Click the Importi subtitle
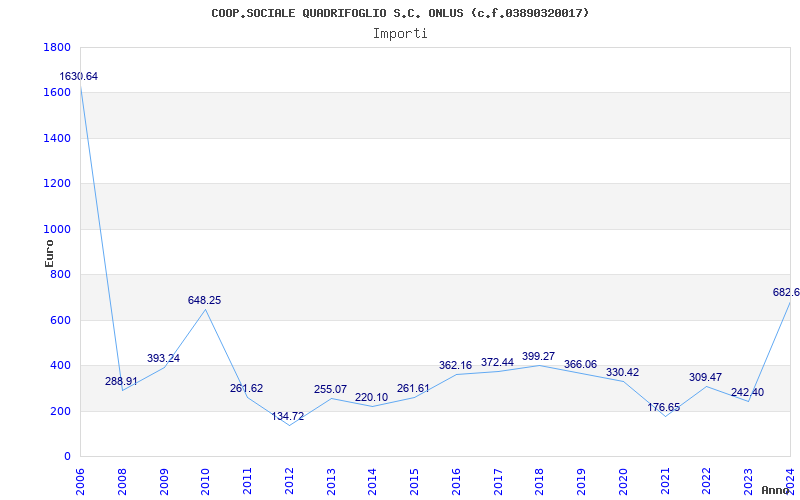800x500 pixels. tap(400, 34)
